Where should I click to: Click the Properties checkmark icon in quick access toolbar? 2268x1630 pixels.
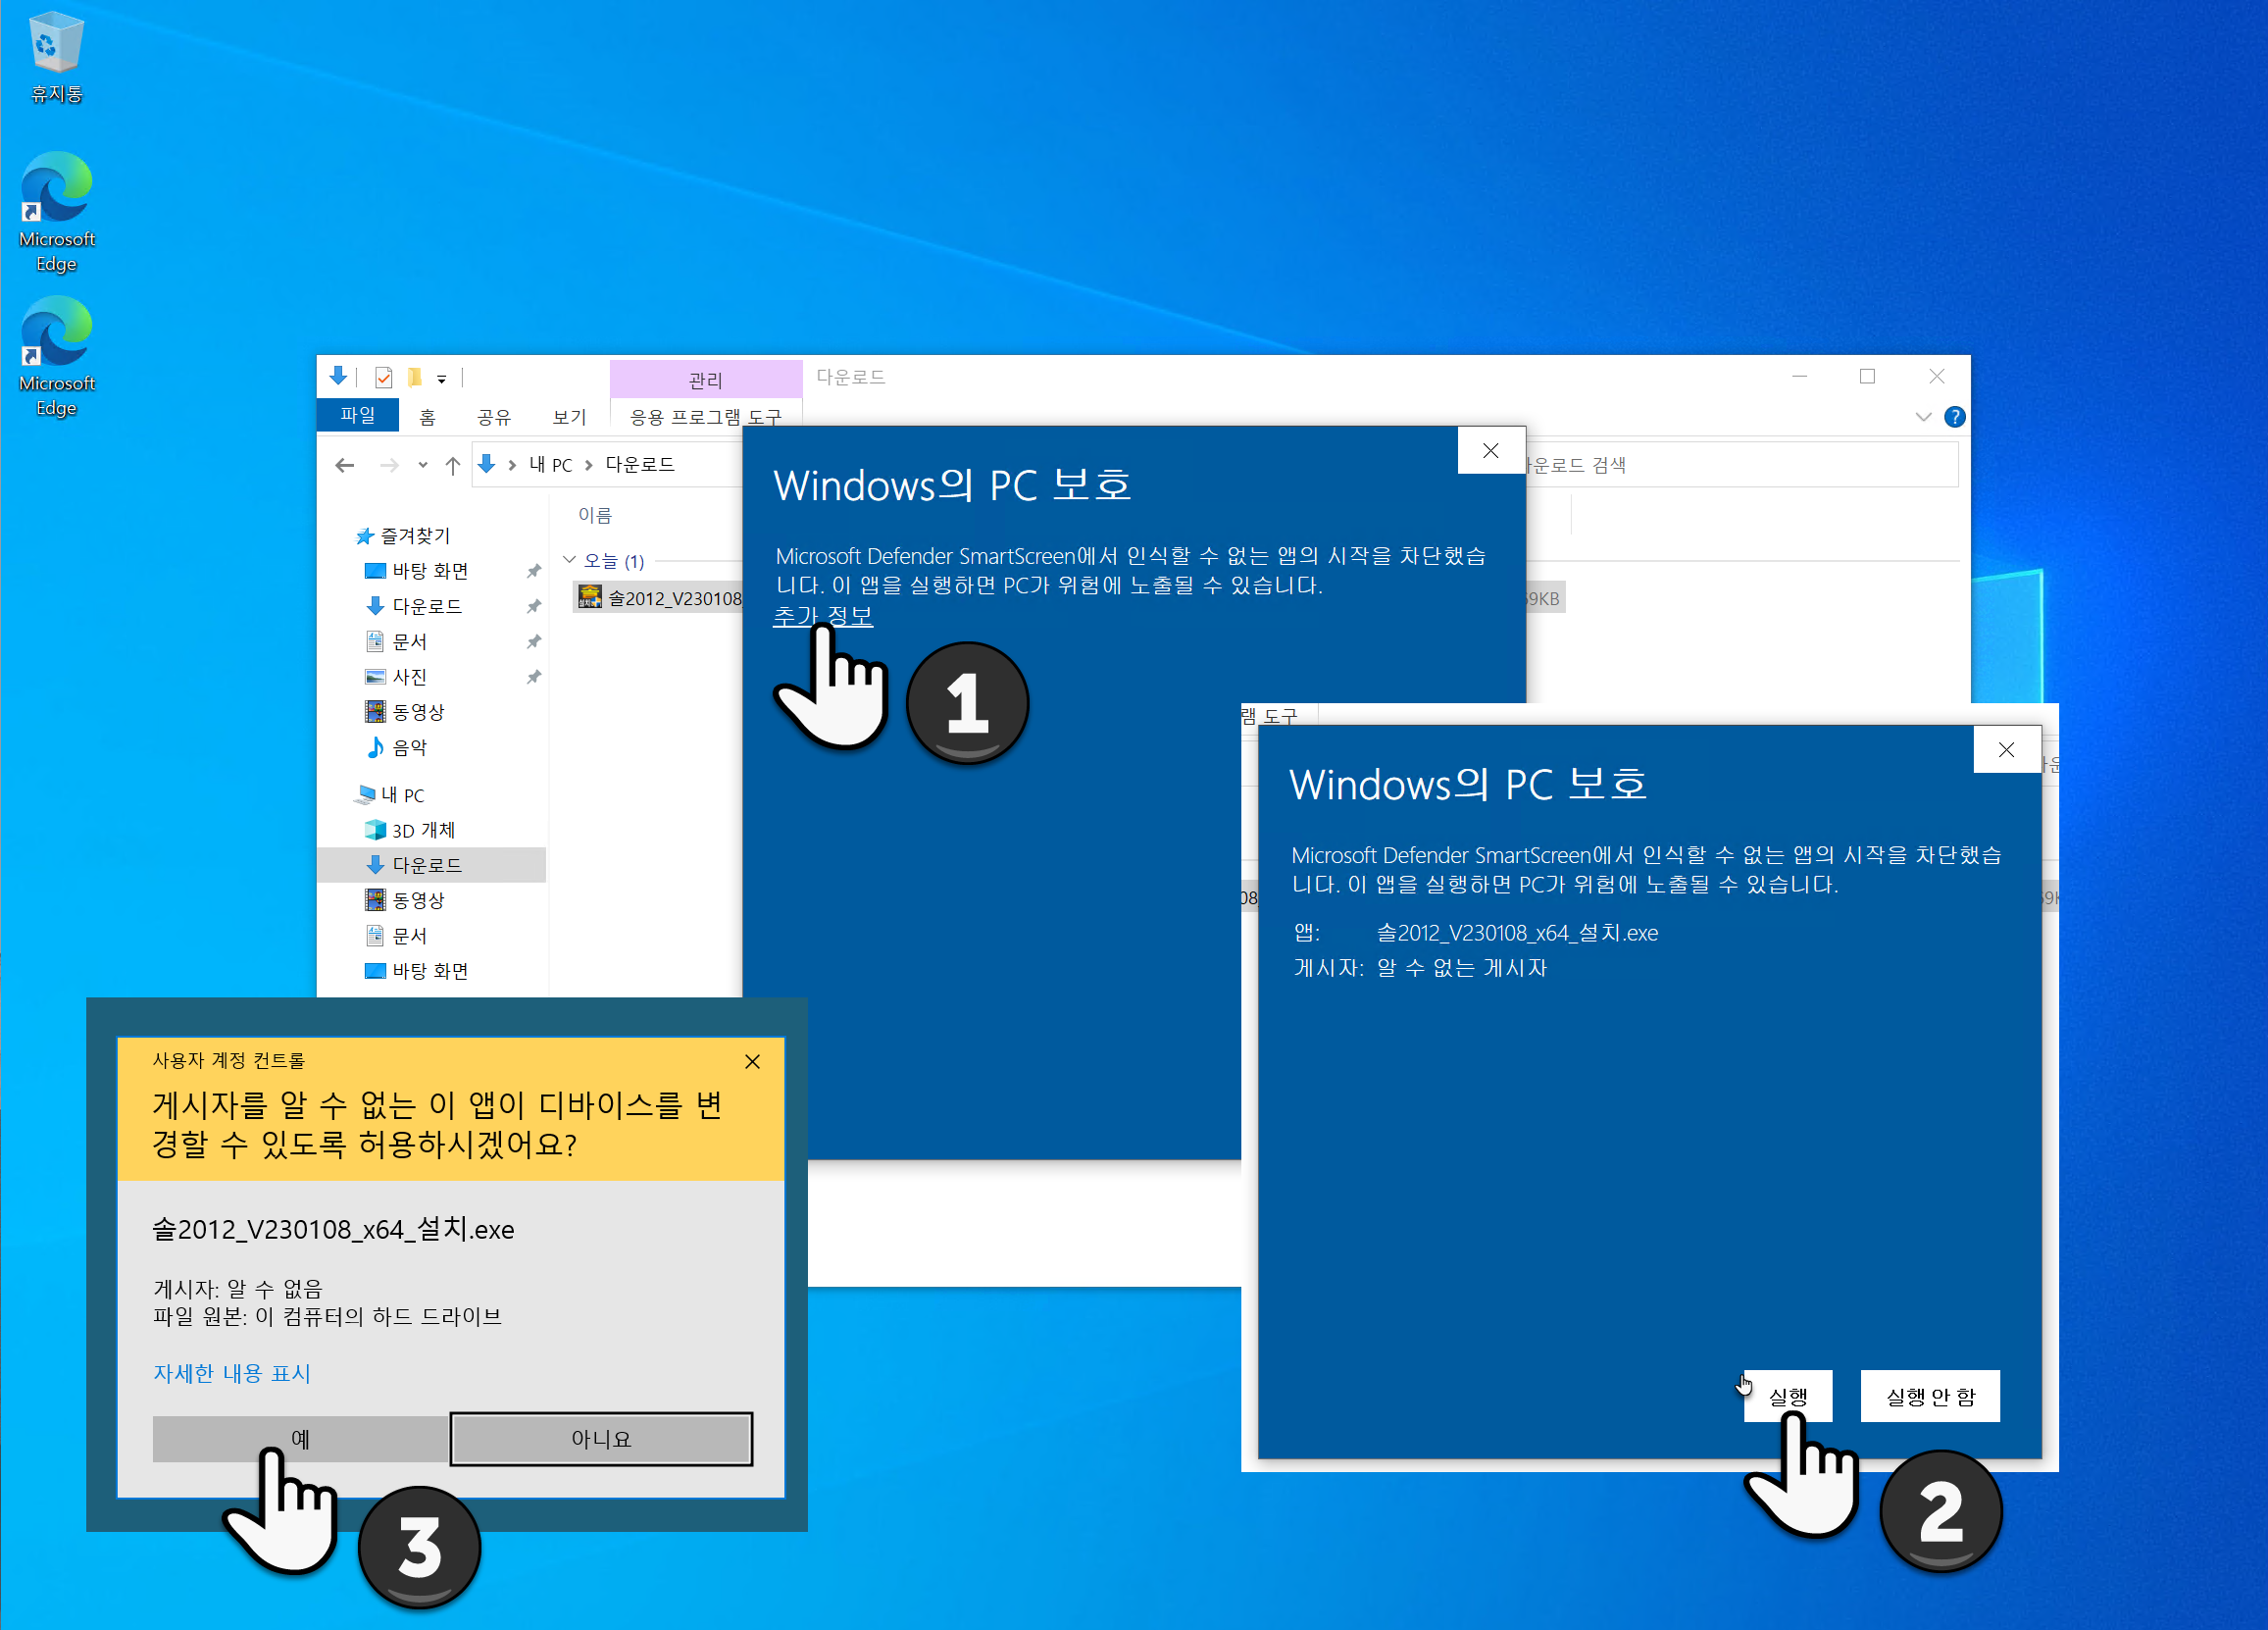pyautogui.click(x=383, y=377)
